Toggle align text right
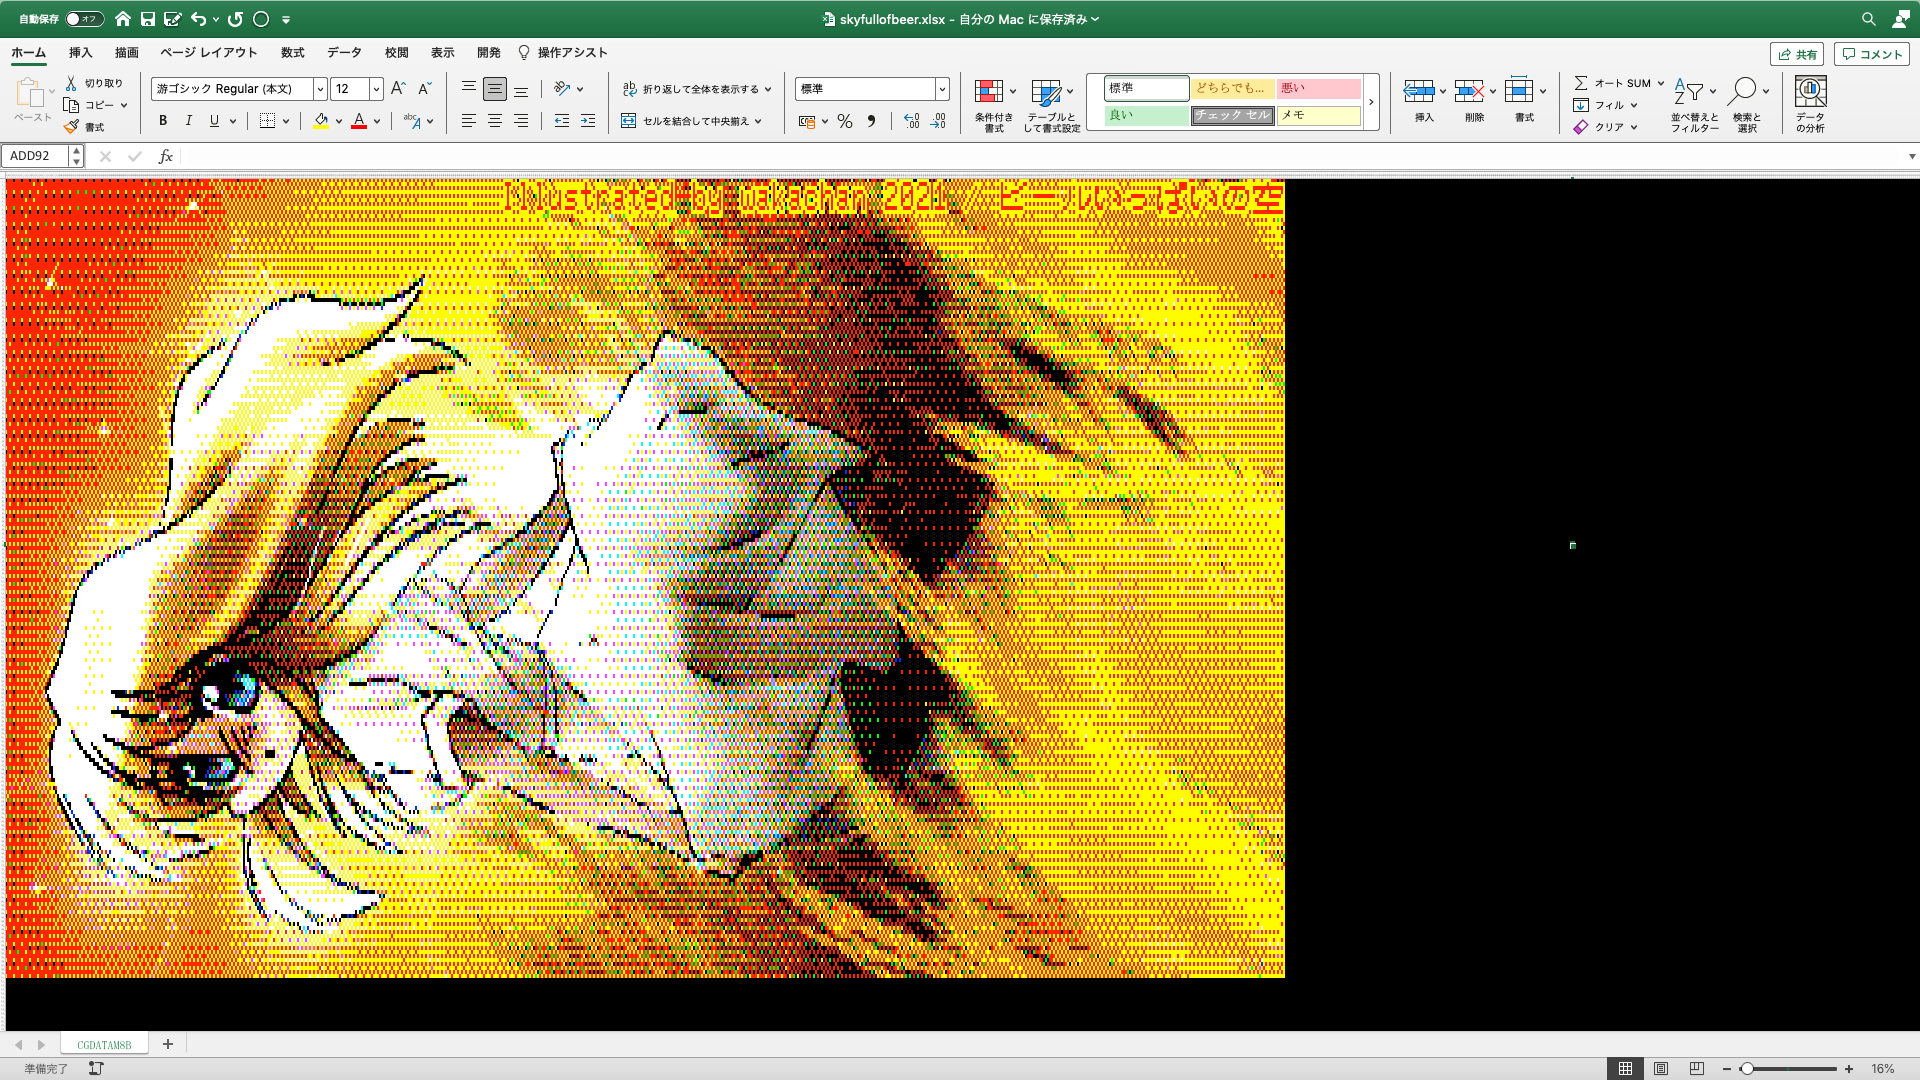This screenshot has width=1920, height=1080. 521,121
